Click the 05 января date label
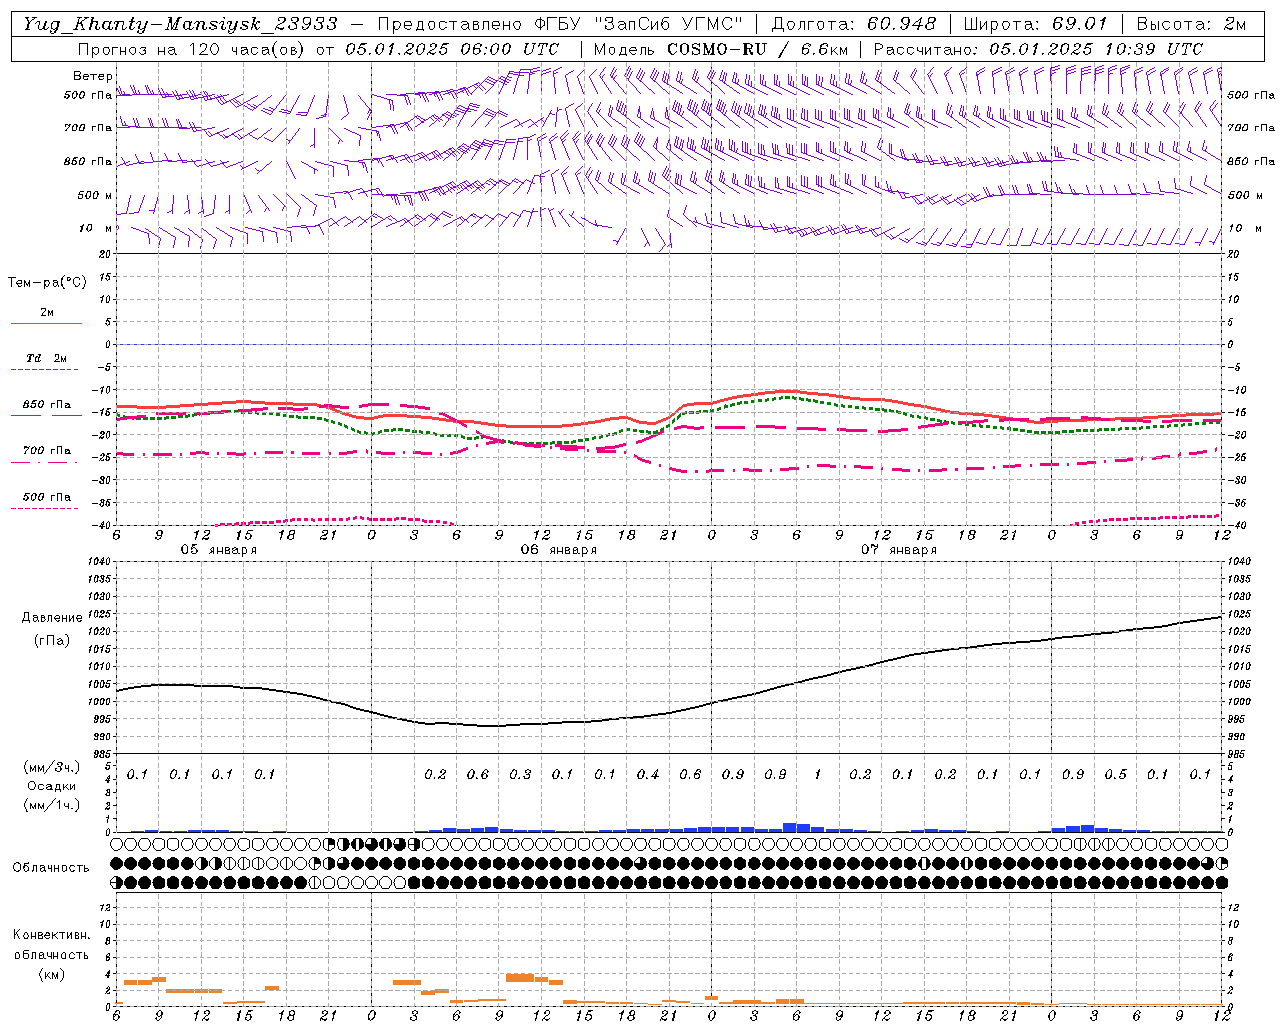This screenshot has height=1024, width=1280. click(x=218, y=550)
